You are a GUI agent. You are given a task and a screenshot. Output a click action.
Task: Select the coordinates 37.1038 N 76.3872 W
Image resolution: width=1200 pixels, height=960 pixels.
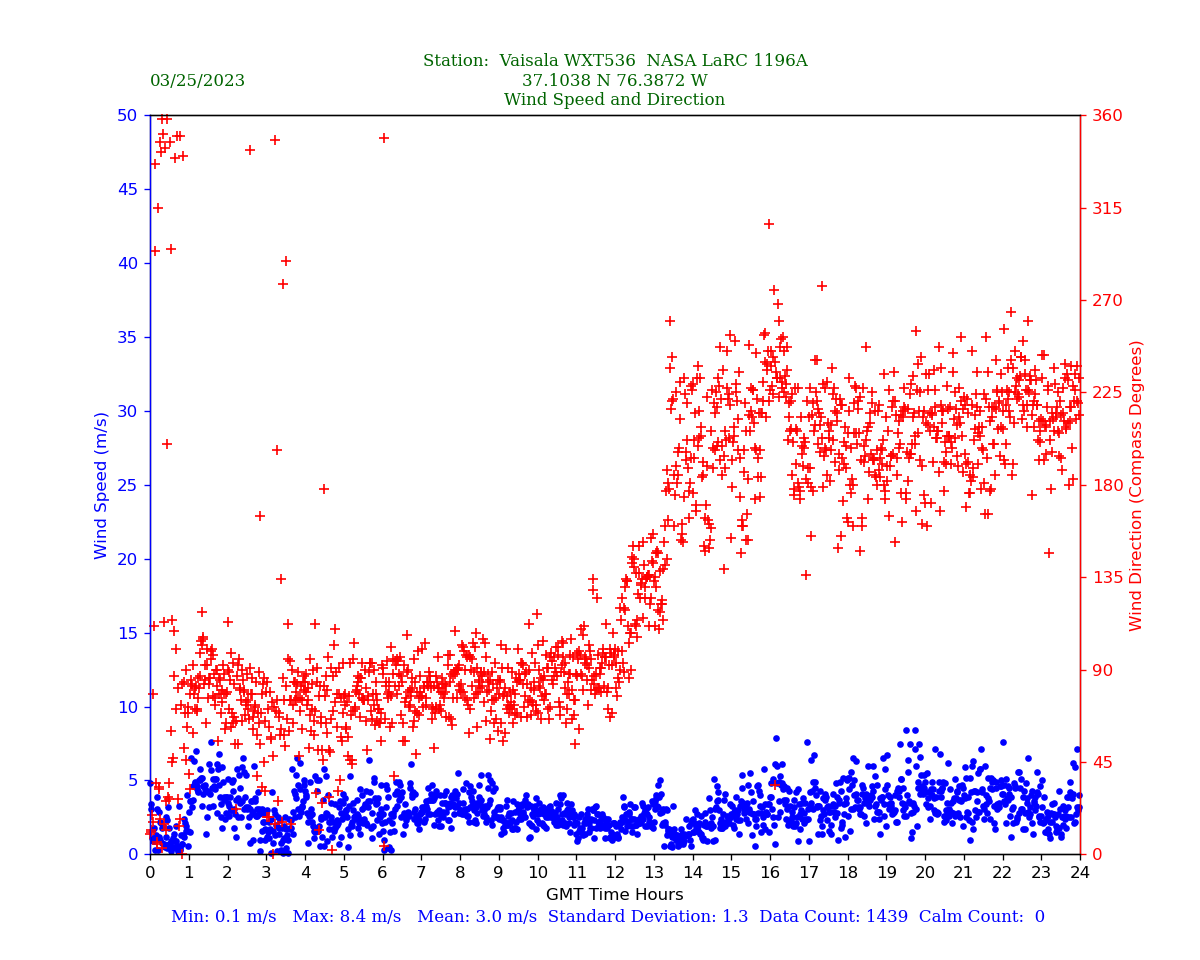pos(614,81)
